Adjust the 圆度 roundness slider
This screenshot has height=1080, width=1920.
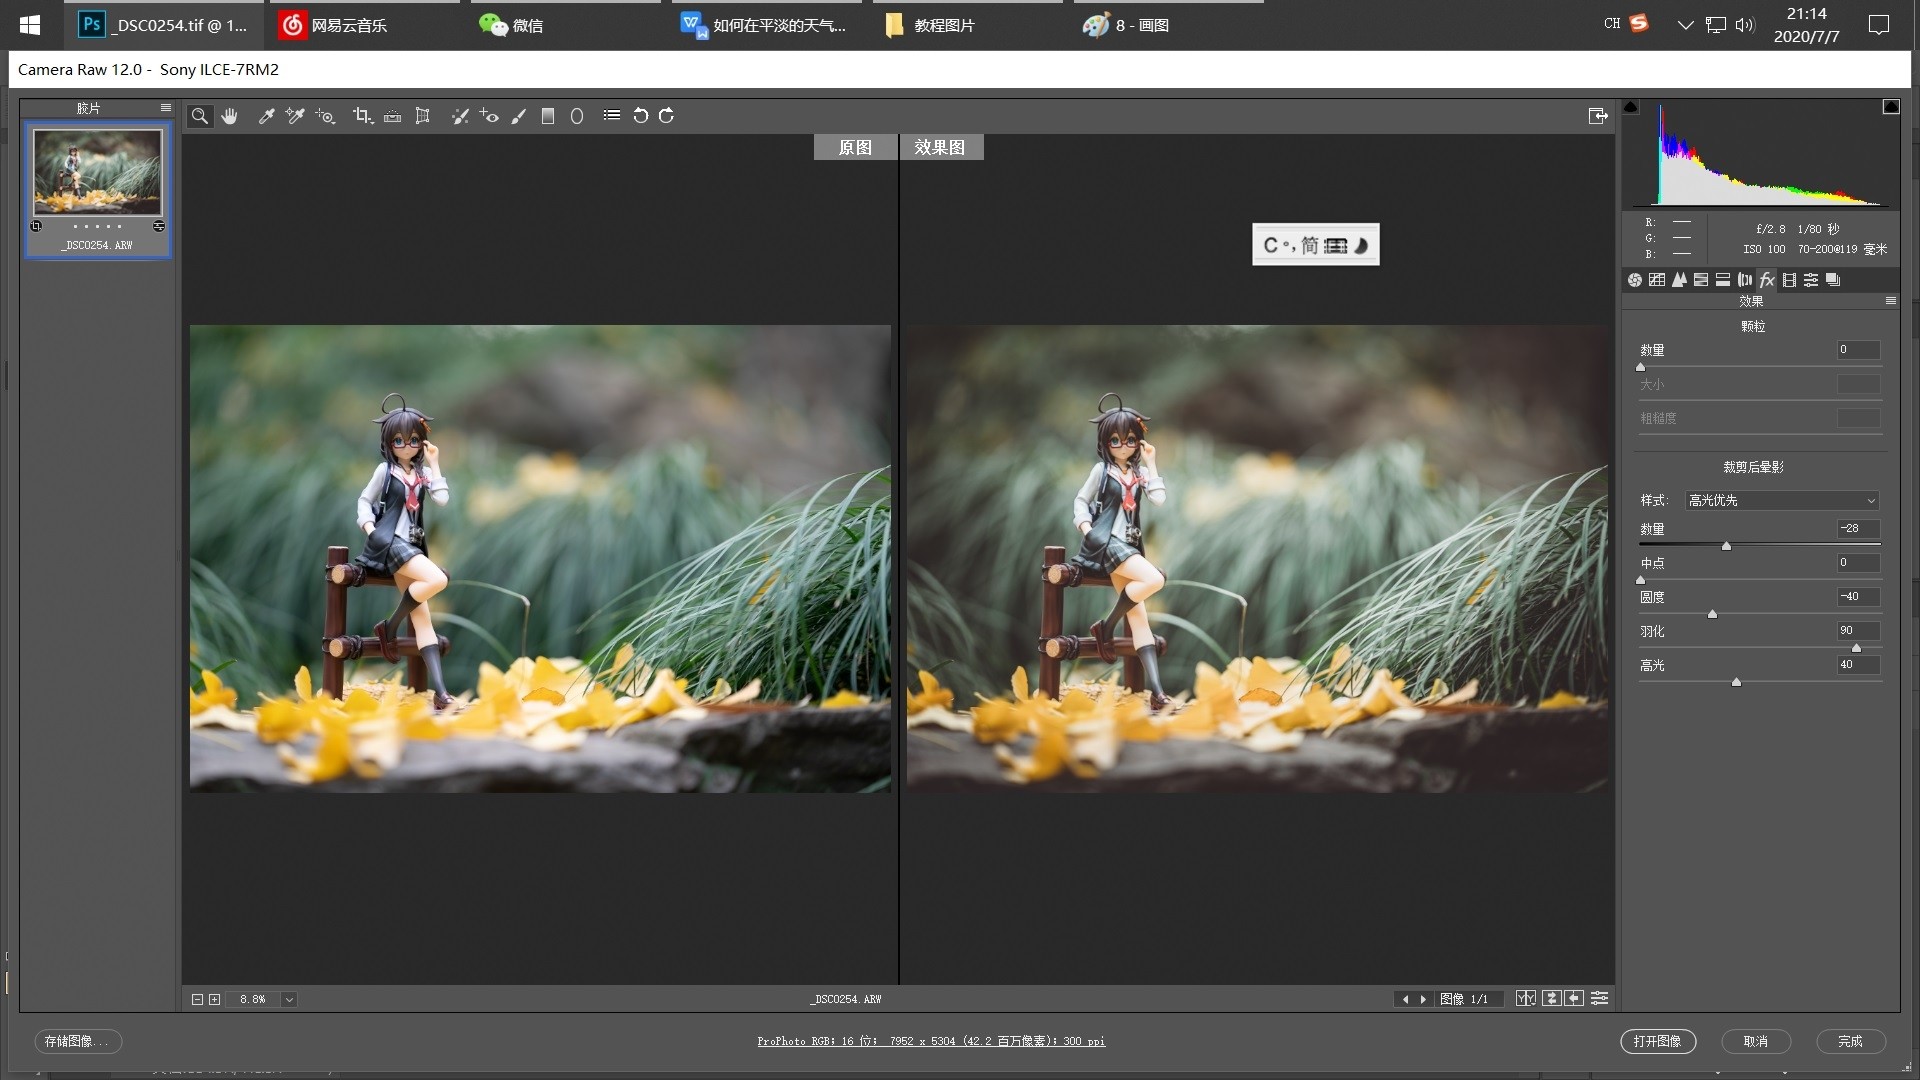[1712, 613]
